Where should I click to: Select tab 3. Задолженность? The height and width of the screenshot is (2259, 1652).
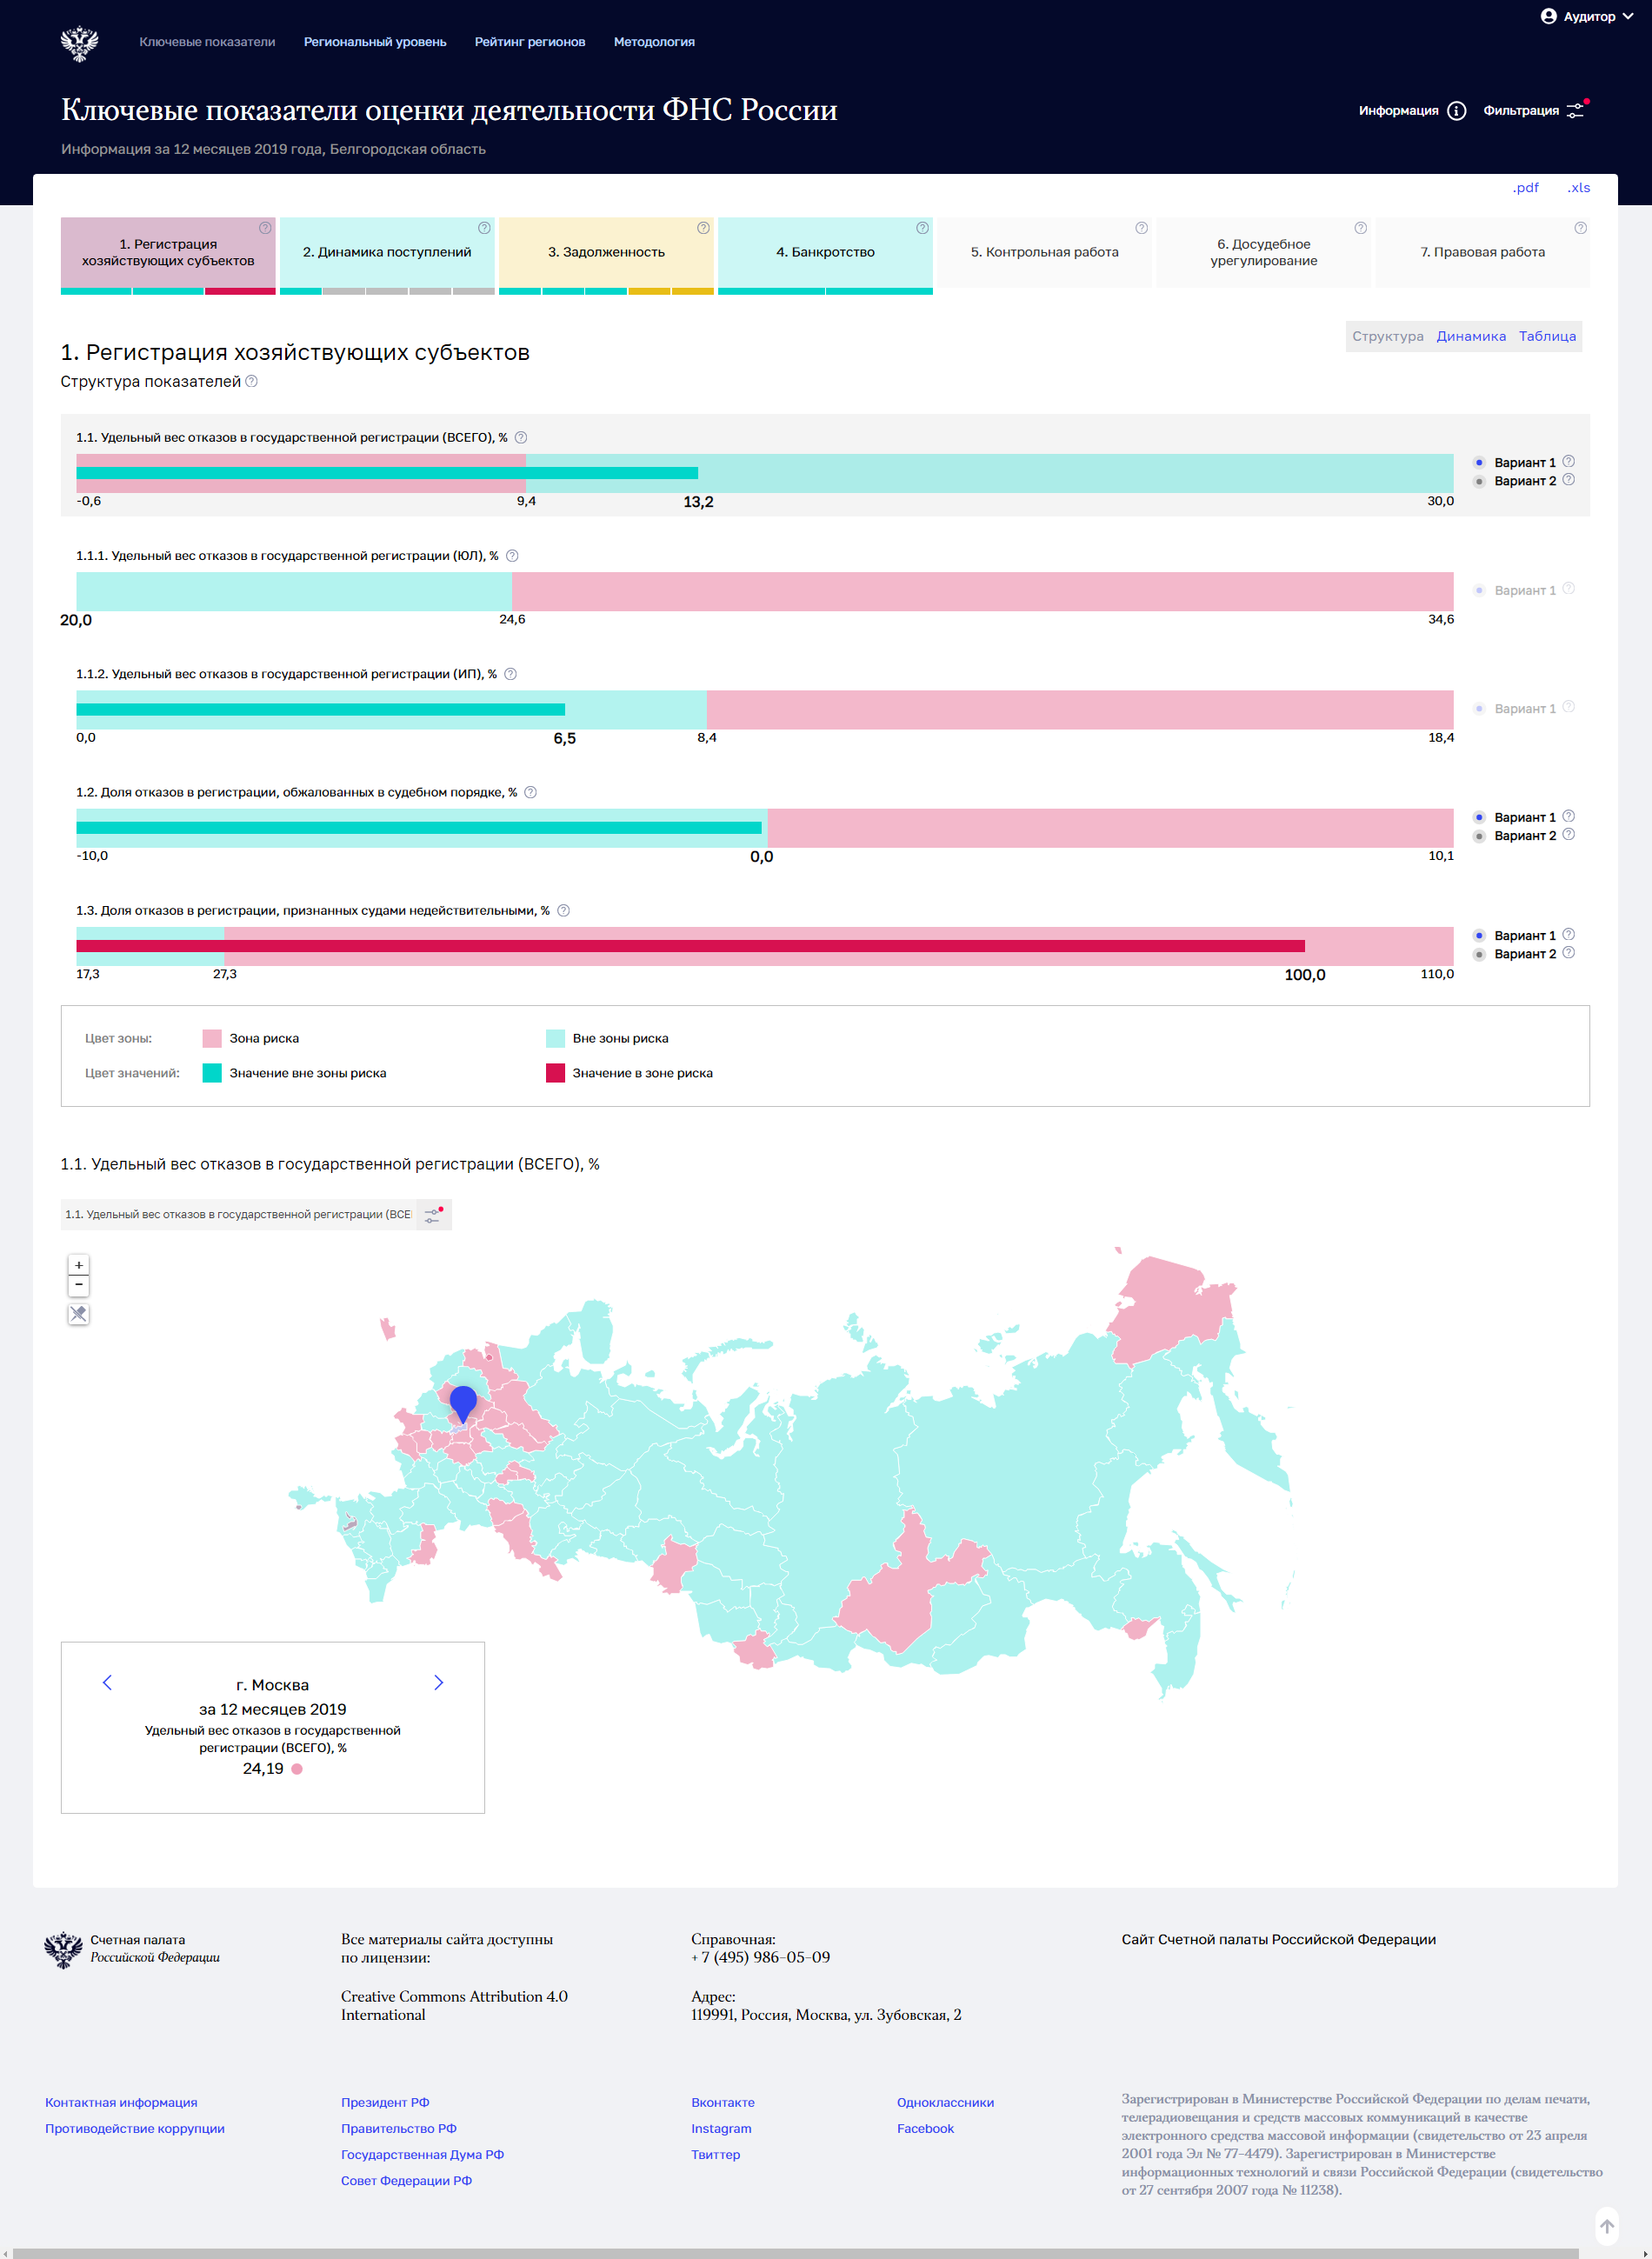coord(606,252)
